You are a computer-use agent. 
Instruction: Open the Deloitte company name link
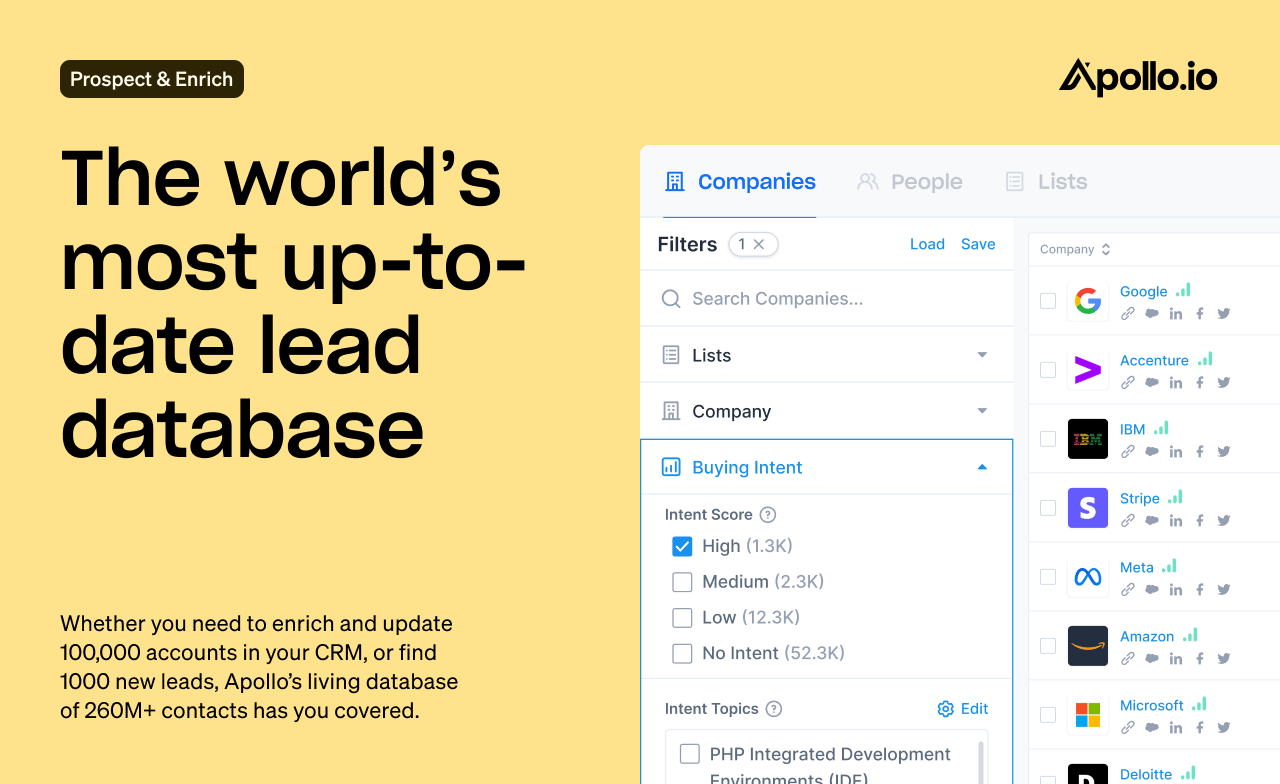[1146, 774]
